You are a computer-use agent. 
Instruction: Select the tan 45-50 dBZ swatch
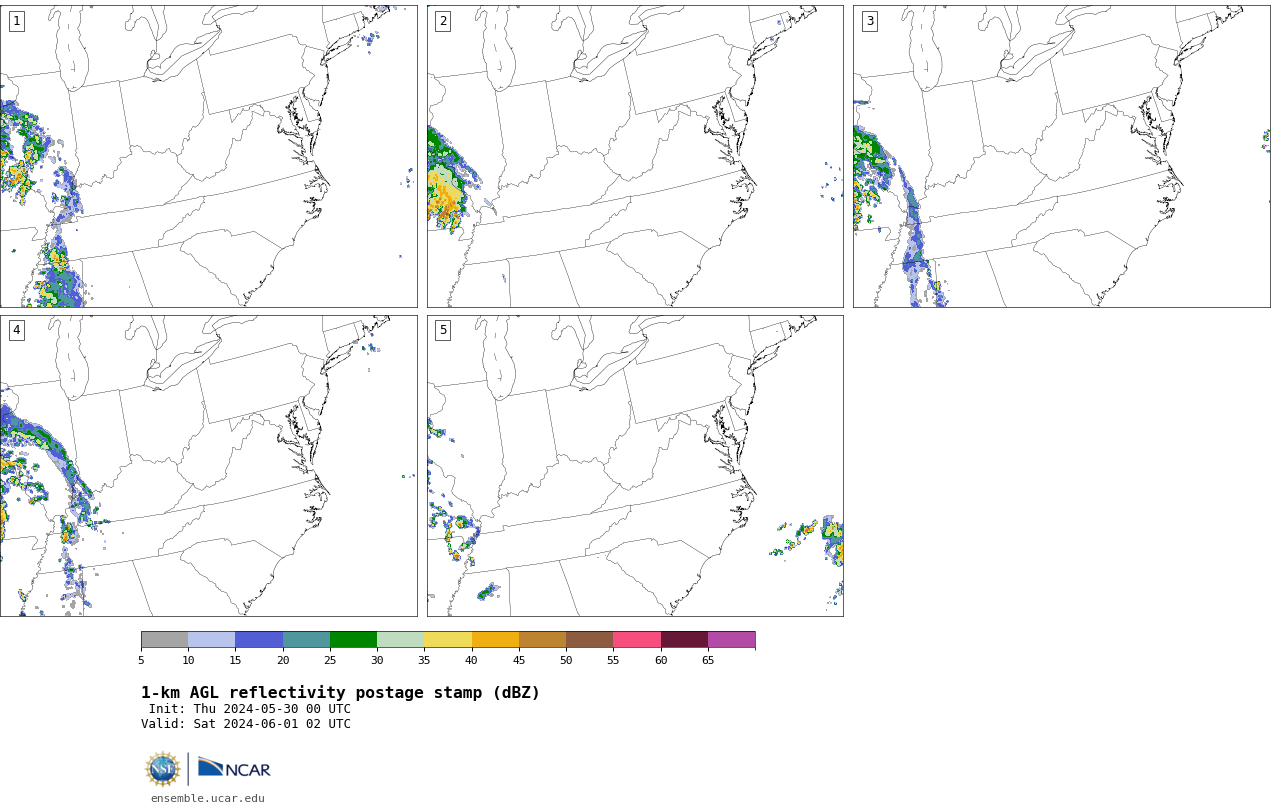point(542,640)
